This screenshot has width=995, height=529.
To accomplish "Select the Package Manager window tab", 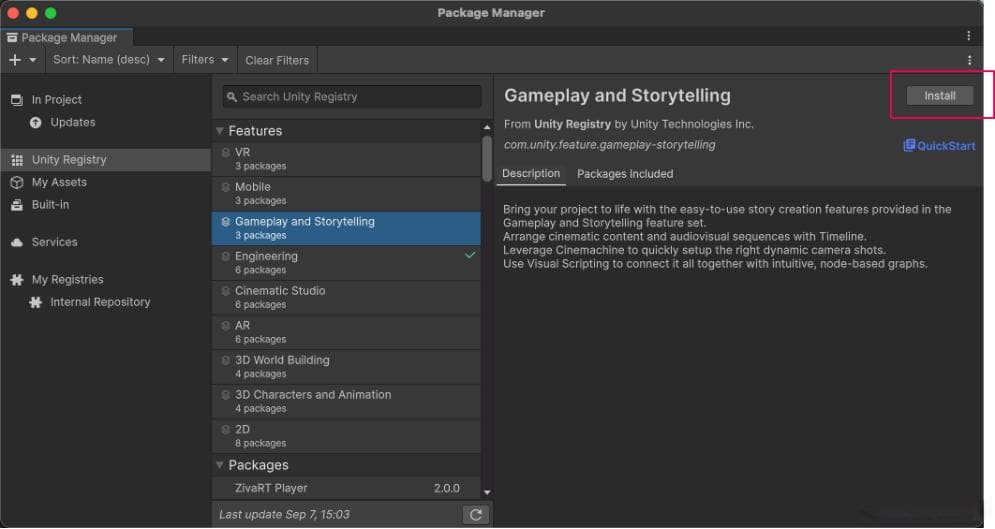I will click(67, 37).
